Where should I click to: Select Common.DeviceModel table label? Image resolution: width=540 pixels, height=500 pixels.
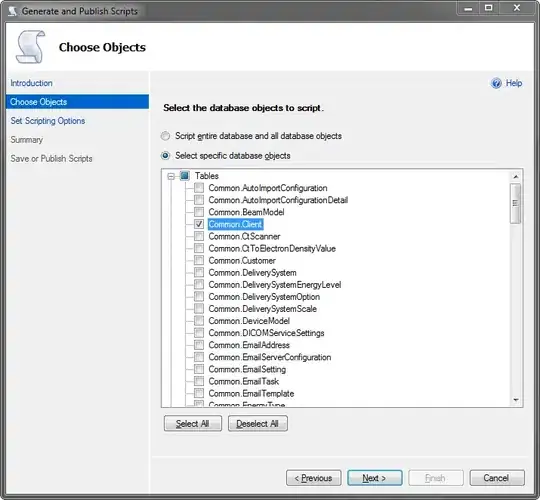[x=249, y=321]
